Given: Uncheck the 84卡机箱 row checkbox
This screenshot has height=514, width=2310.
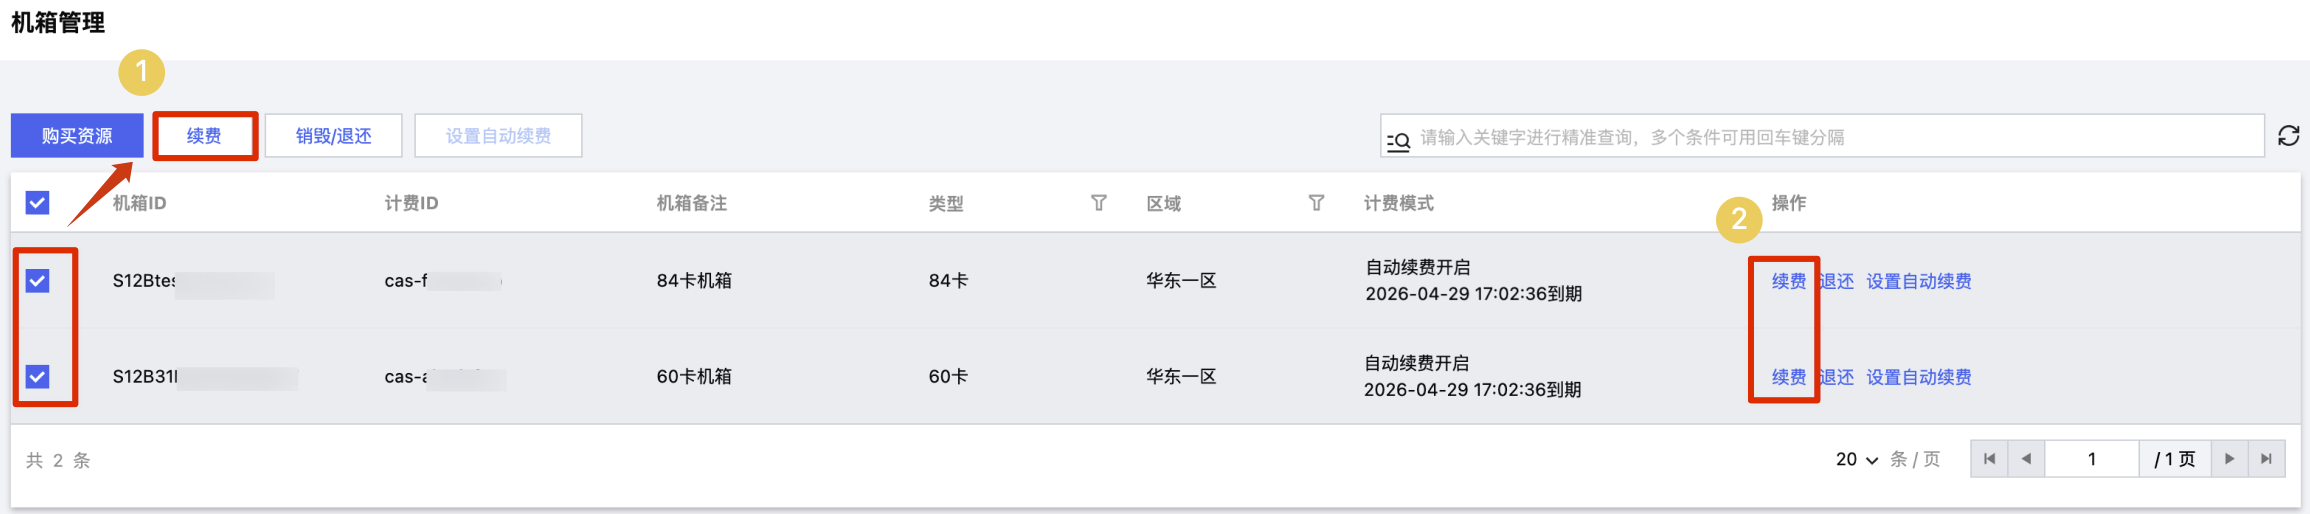Looking at the screenshot, I should pyautogui.click(x=37, y=281).
